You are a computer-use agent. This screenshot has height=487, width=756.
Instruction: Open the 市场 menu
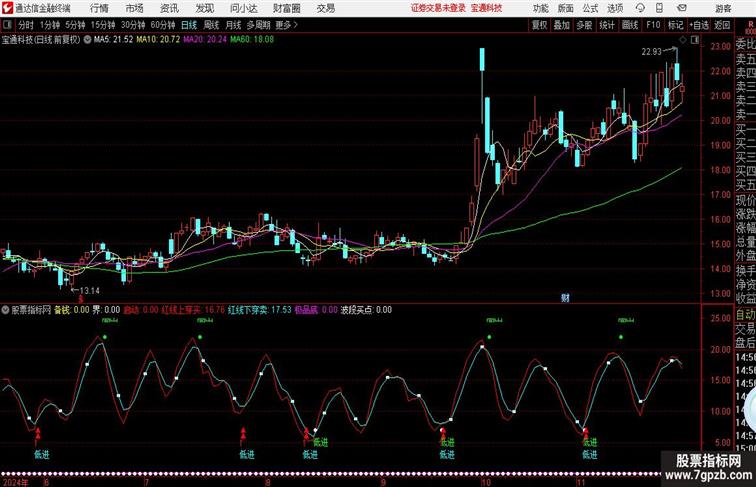(134, 8)
